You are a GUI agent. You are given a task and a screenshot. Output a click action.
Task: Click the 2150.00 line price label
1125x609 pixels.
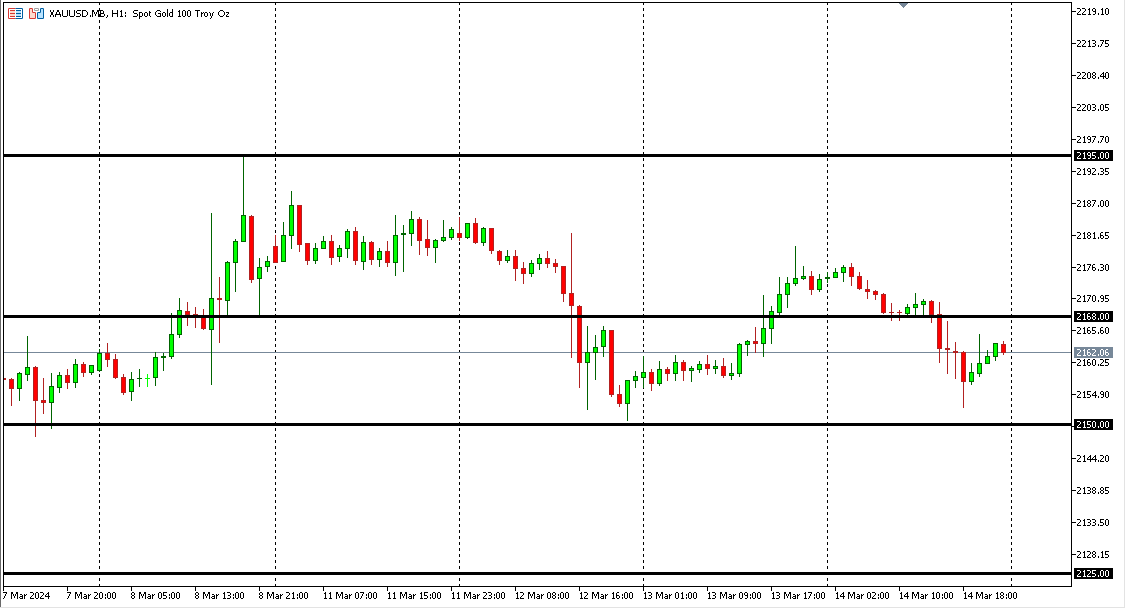pos(1093,425)
